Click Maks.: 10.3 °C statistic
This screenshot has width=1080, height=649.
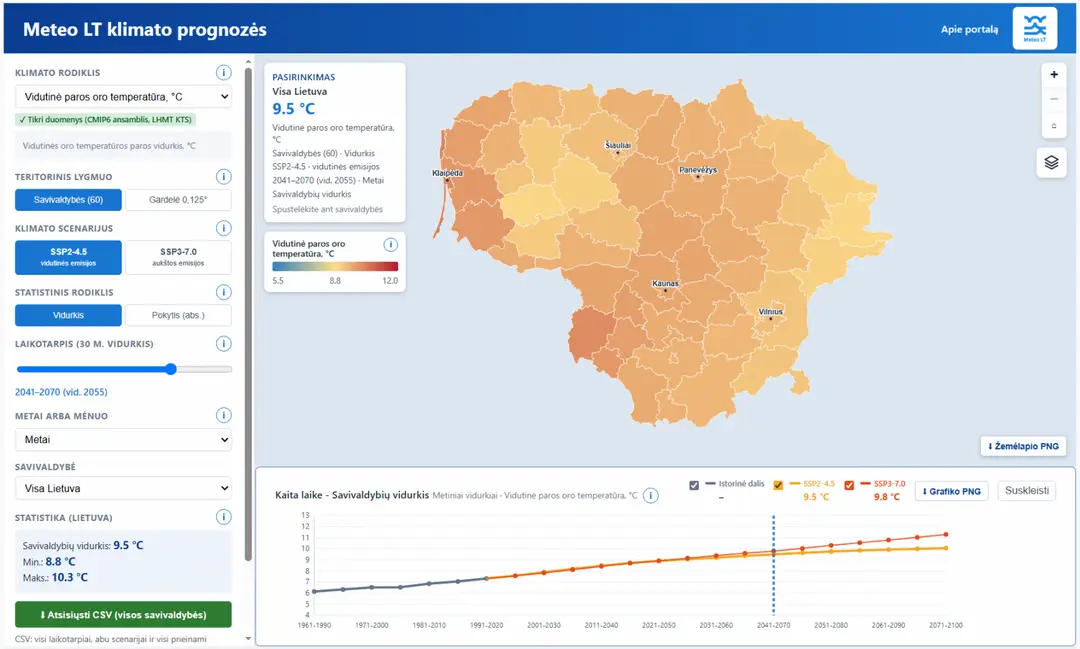pyautogui.click(x=55, y=577)
